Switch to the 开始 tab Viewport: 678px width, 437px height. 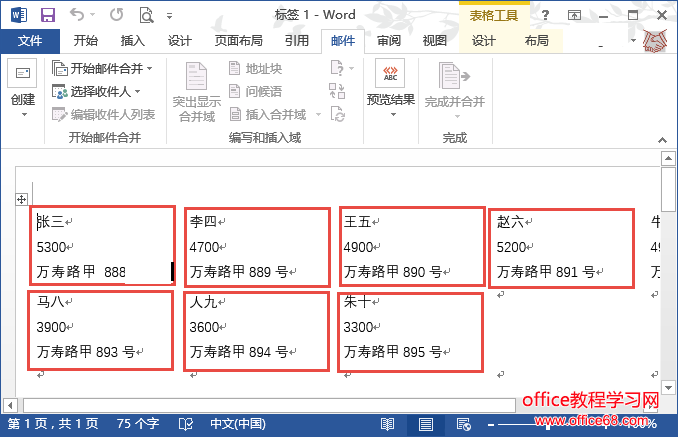[86, 41]
